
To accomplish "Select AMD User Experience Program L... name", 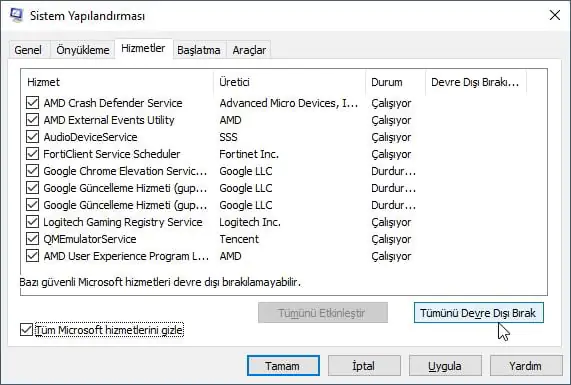I will point(126,256).
